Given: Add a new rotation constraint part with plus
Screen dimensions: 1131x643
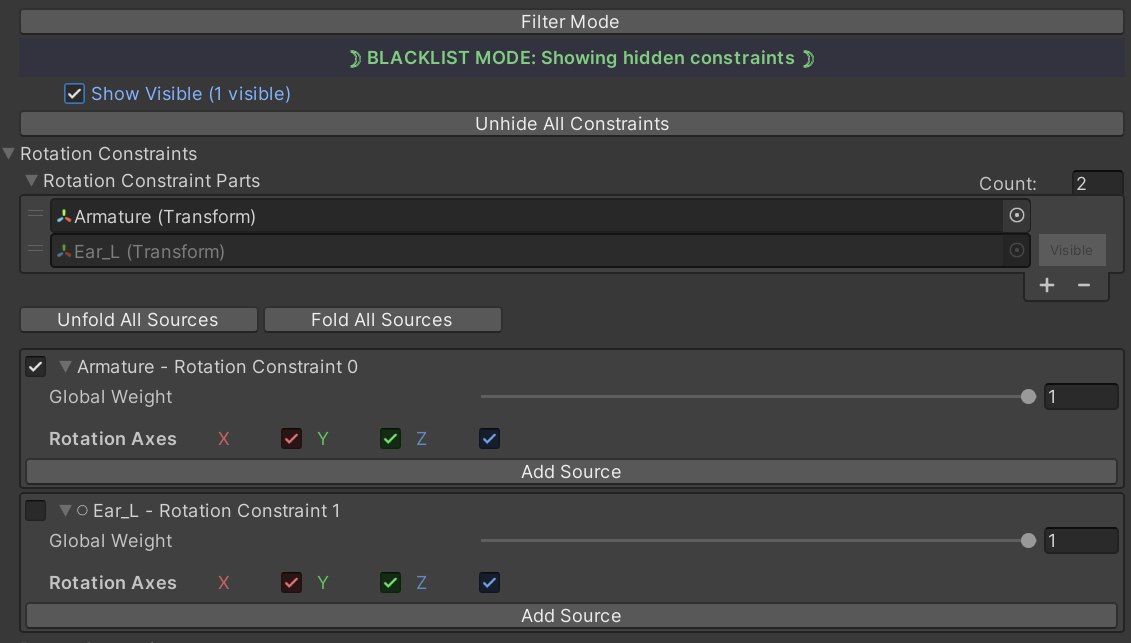Looking at the screenshot, I should pos(1047,285).
